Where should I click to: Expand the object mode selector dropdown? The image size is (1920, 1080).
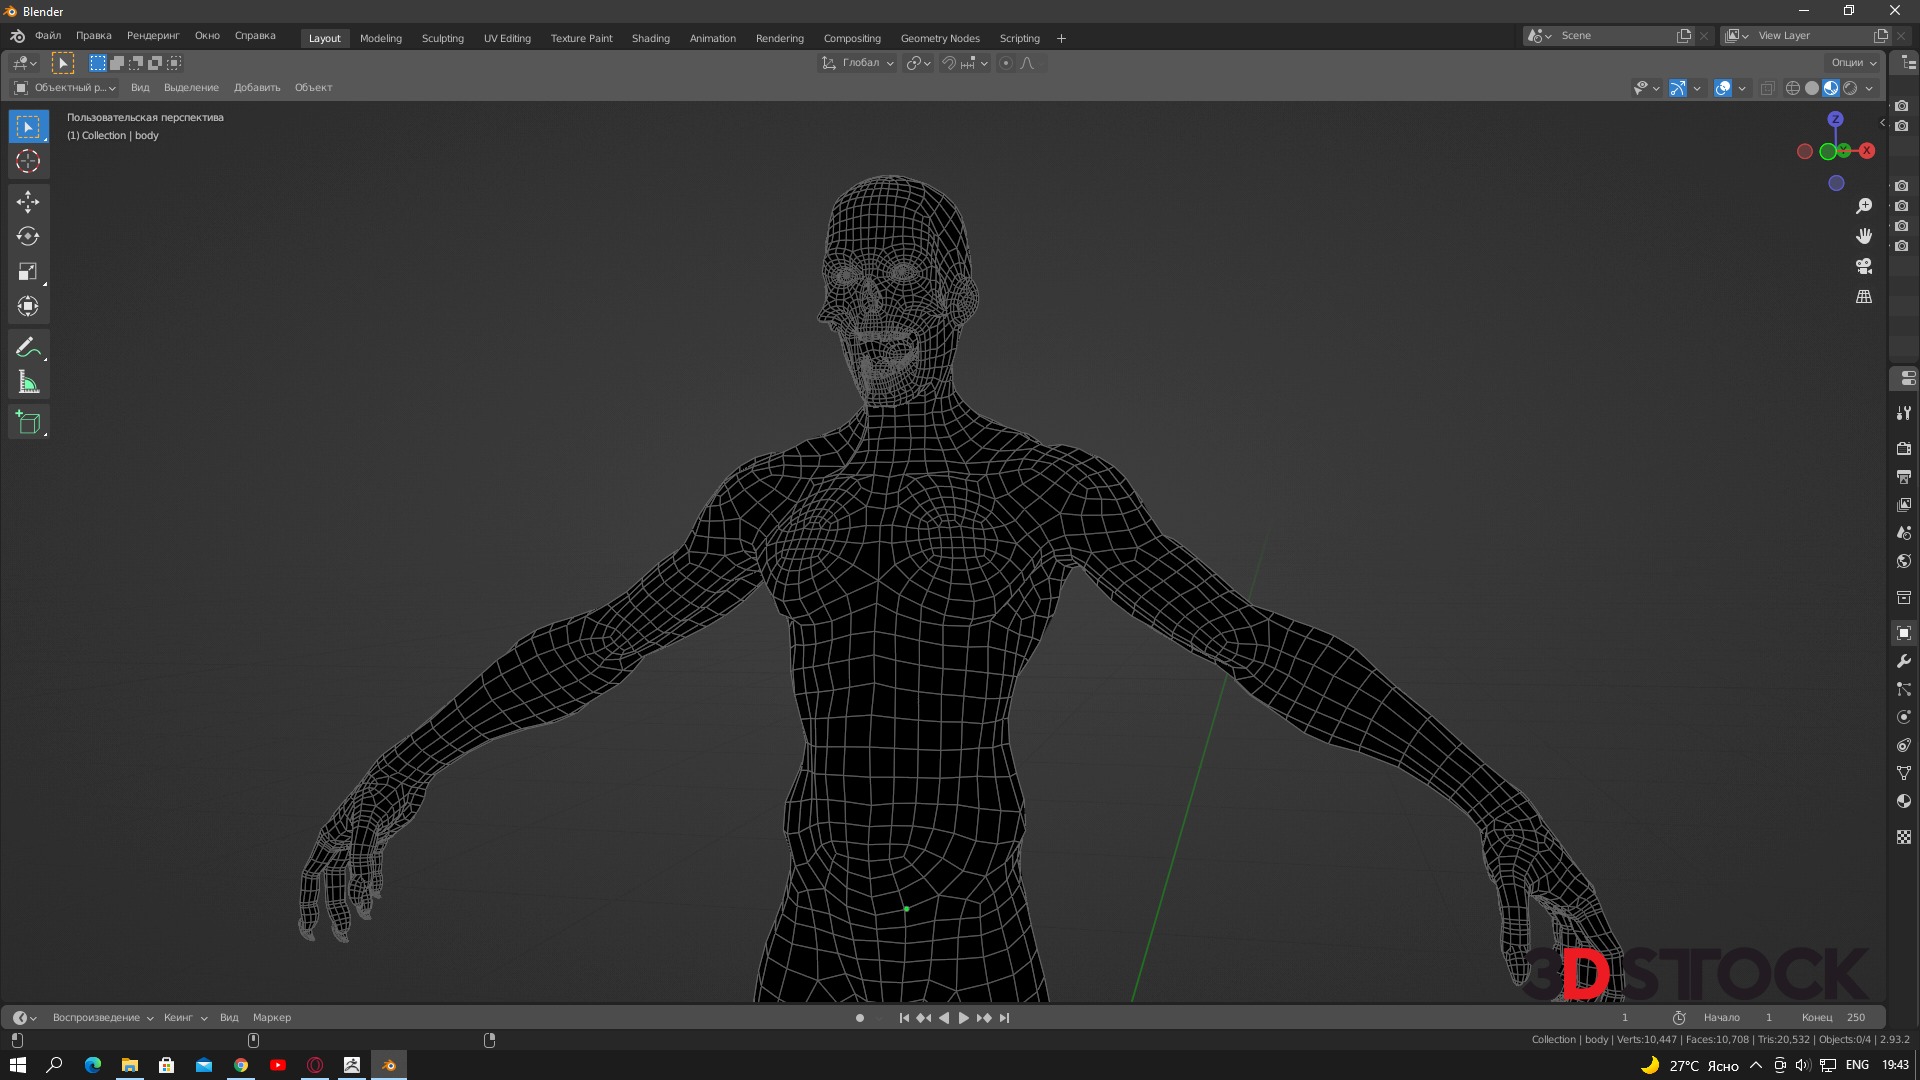(x=65, y=88)
